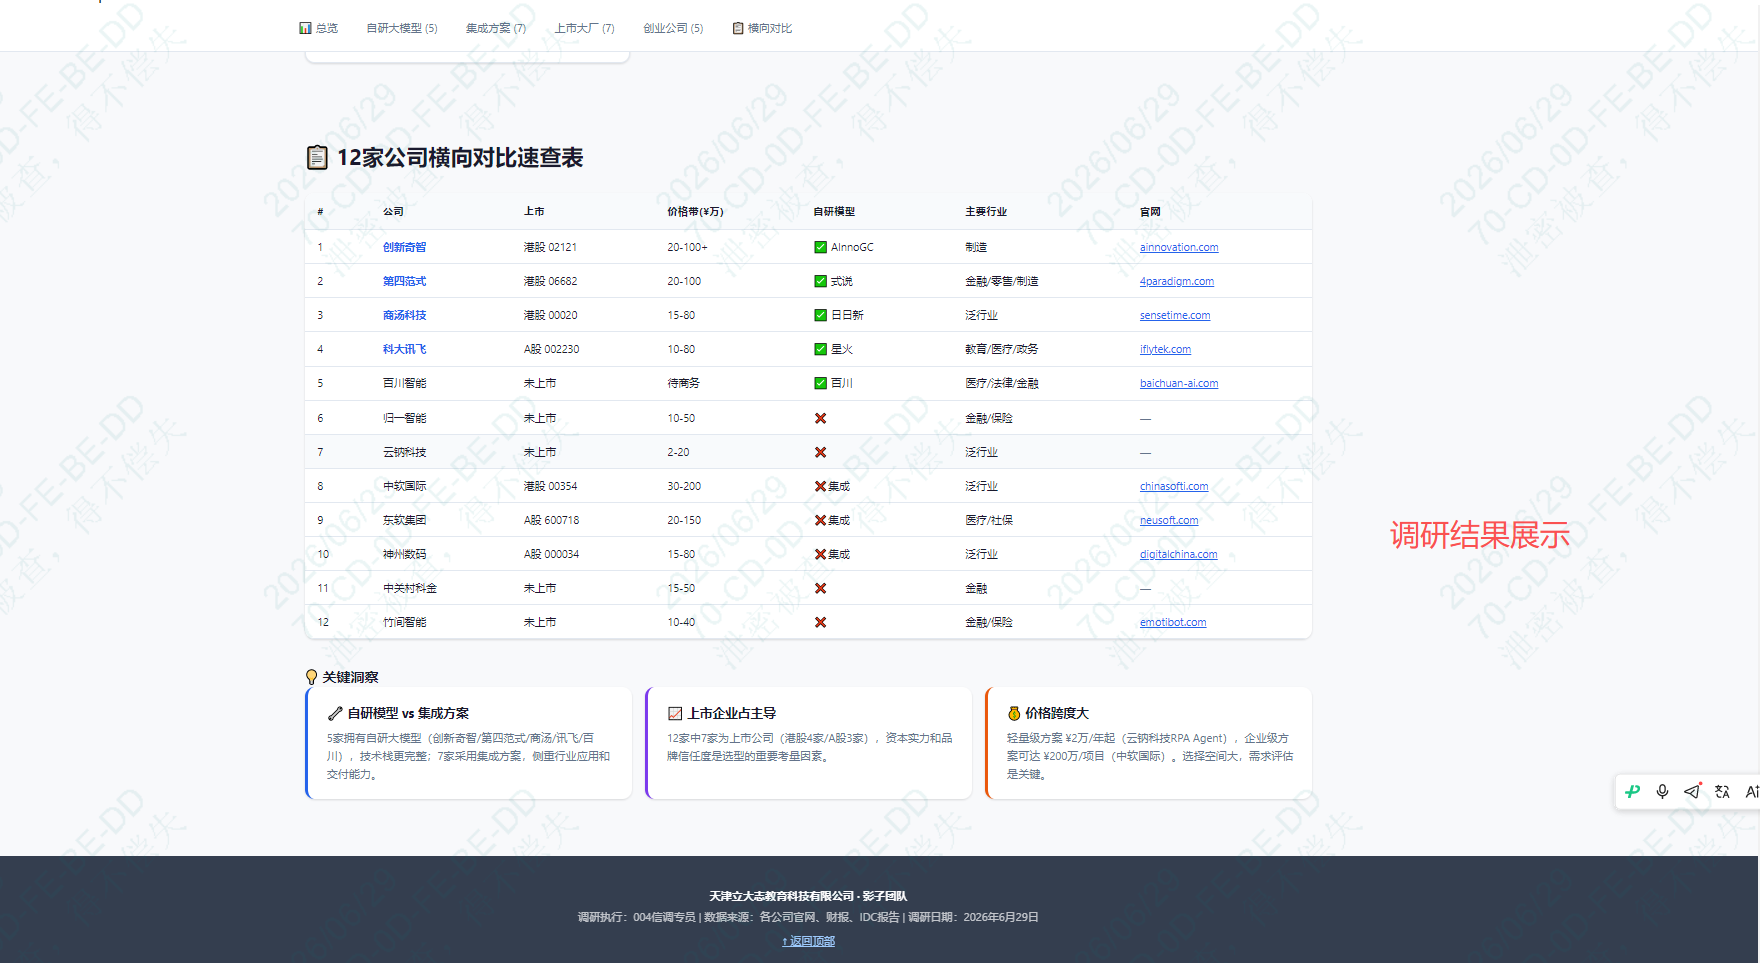Click the clipboard icon beside 12家公司横向对比速查表
1760x963 pixels.
pos(317,158)
